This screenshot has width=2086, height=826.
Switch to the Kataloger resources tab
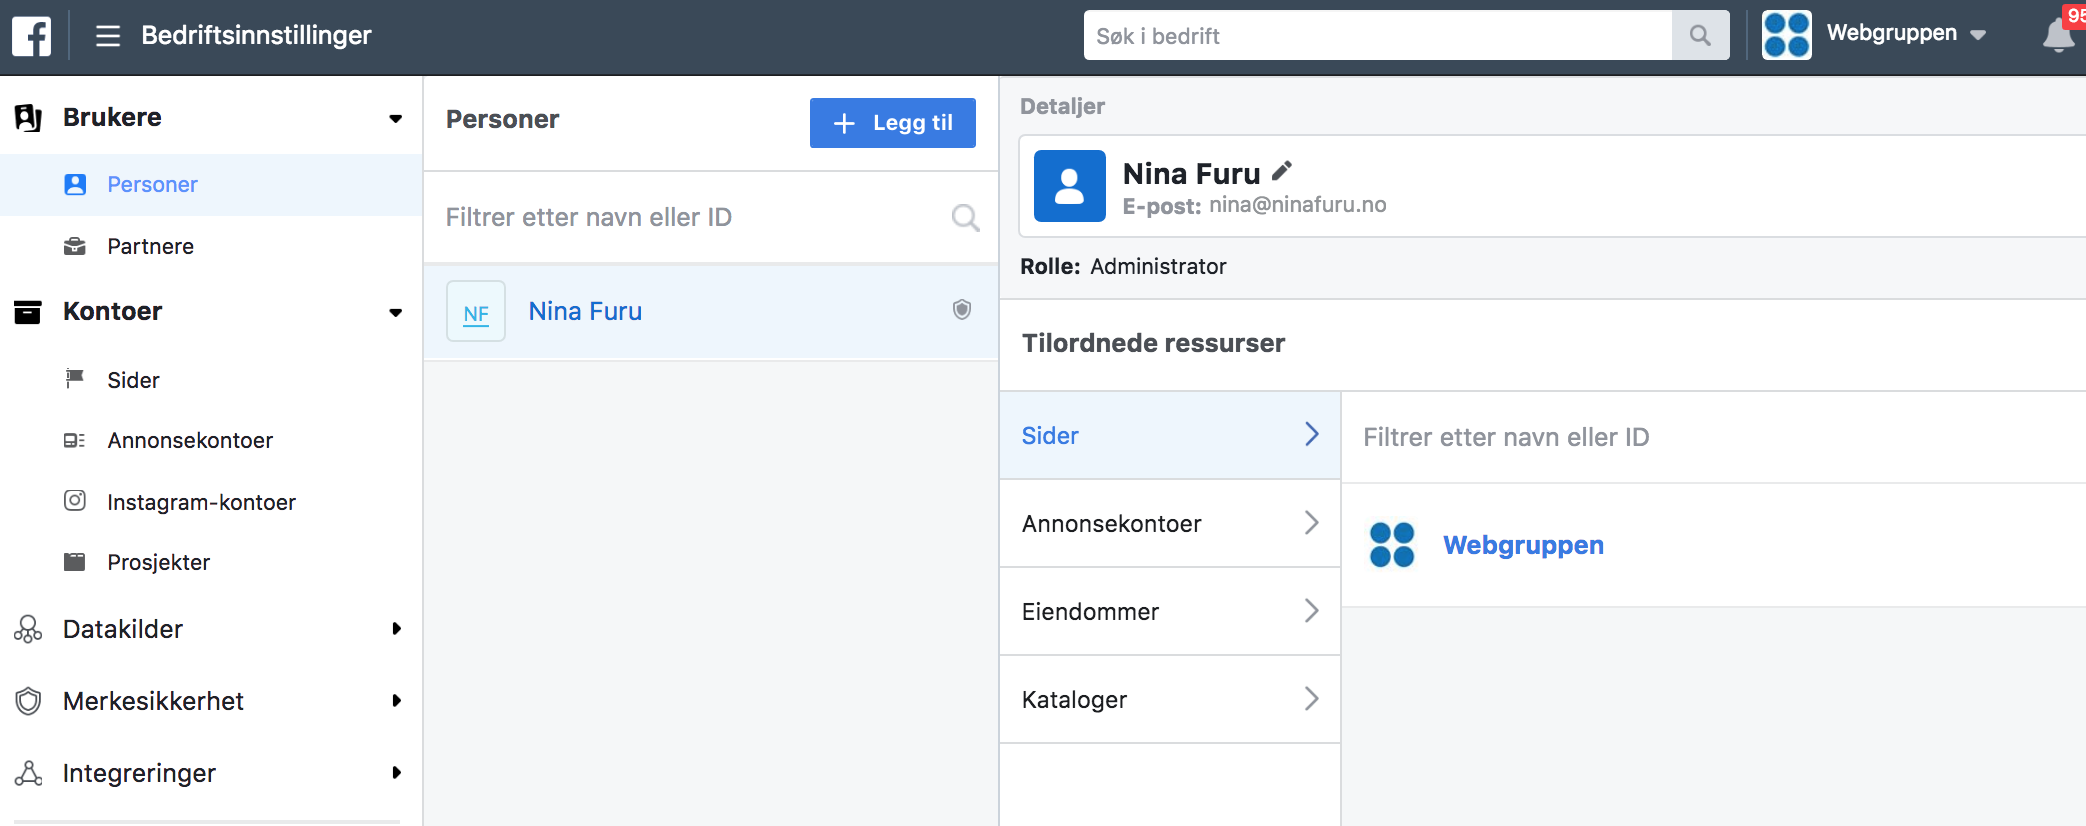(1170, 699)
